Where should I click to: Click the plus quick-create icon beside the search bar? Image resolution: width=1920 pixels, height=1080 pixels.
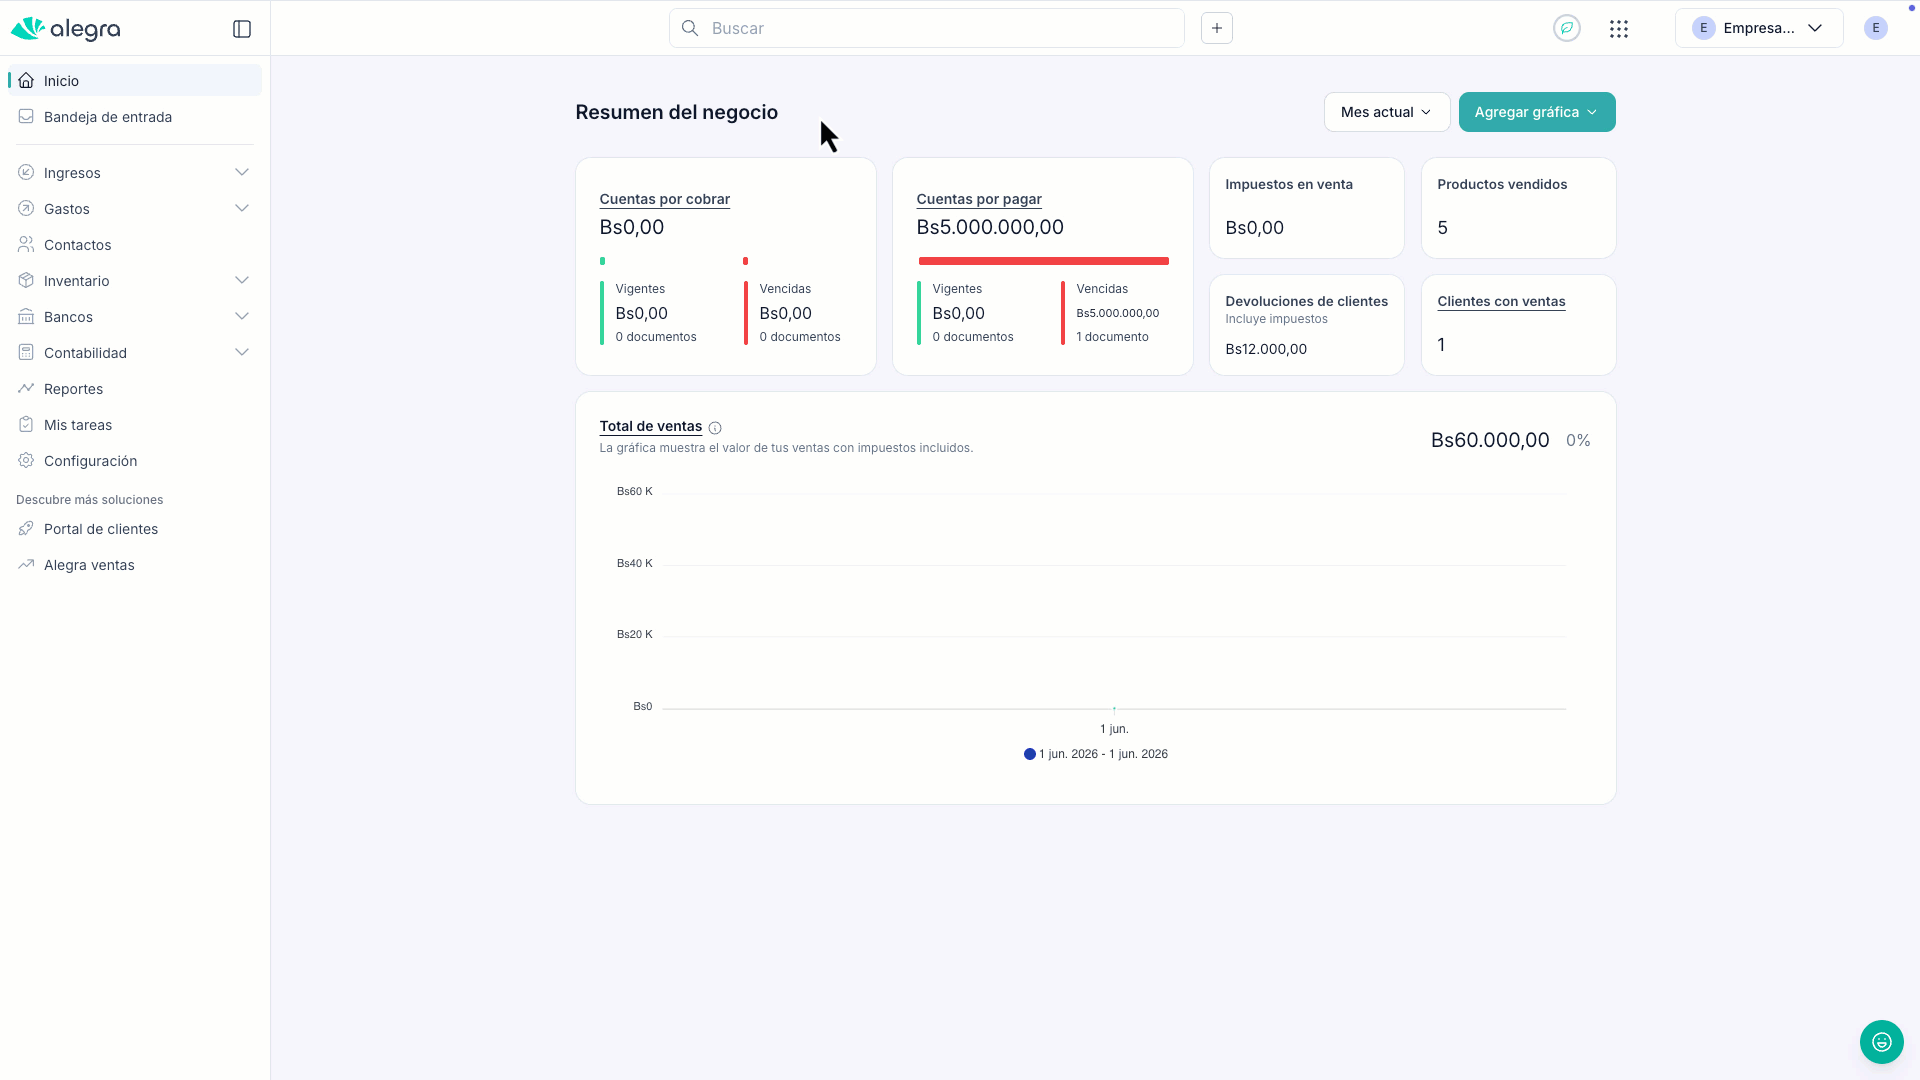click(1217, 28)
